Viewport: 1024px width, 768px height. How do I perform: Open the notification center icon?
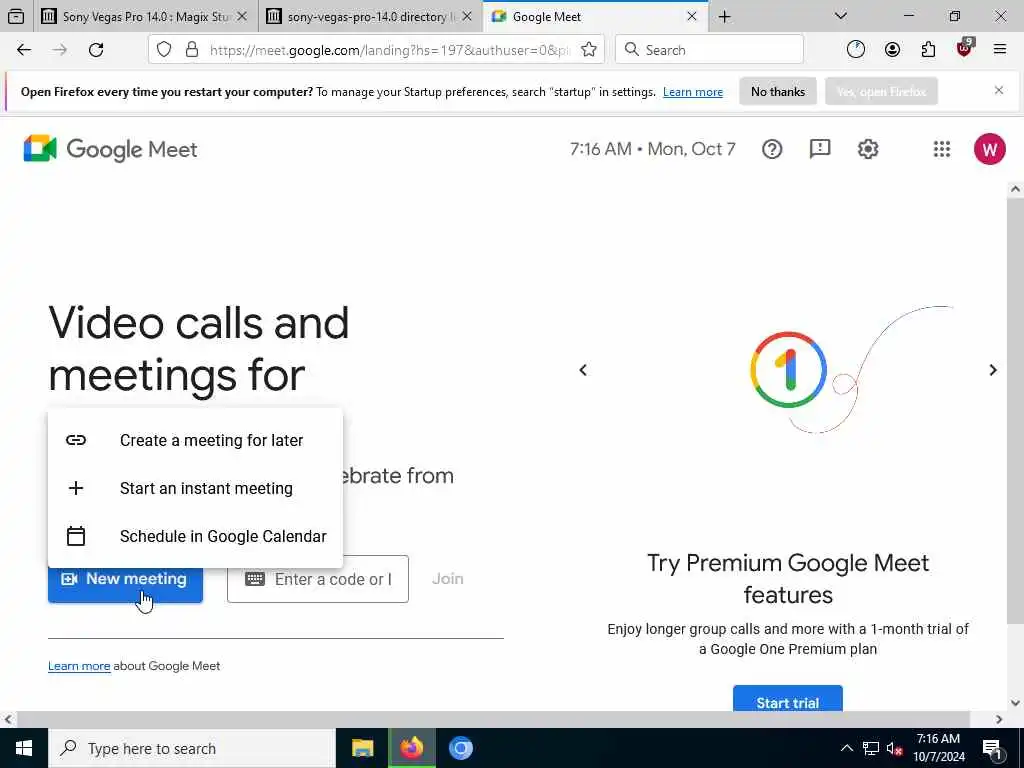coord(992,749)
